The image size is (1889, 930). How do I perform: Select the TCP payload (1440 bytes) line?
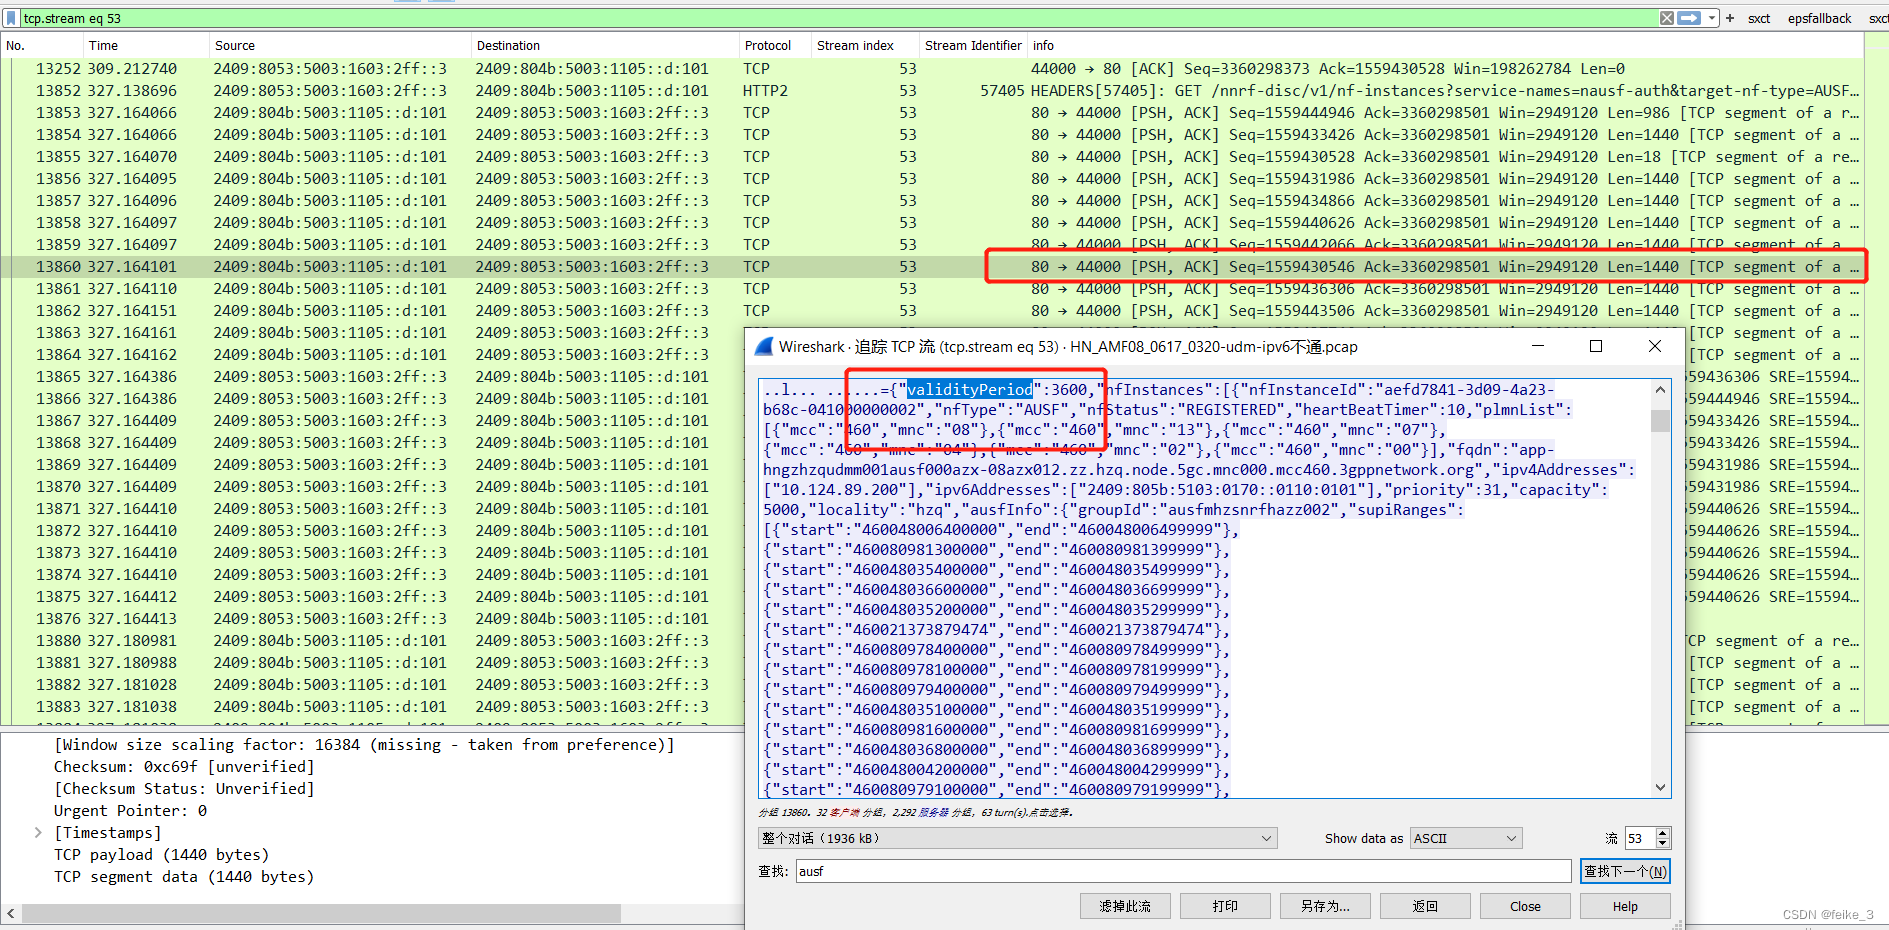coord(161,855)
